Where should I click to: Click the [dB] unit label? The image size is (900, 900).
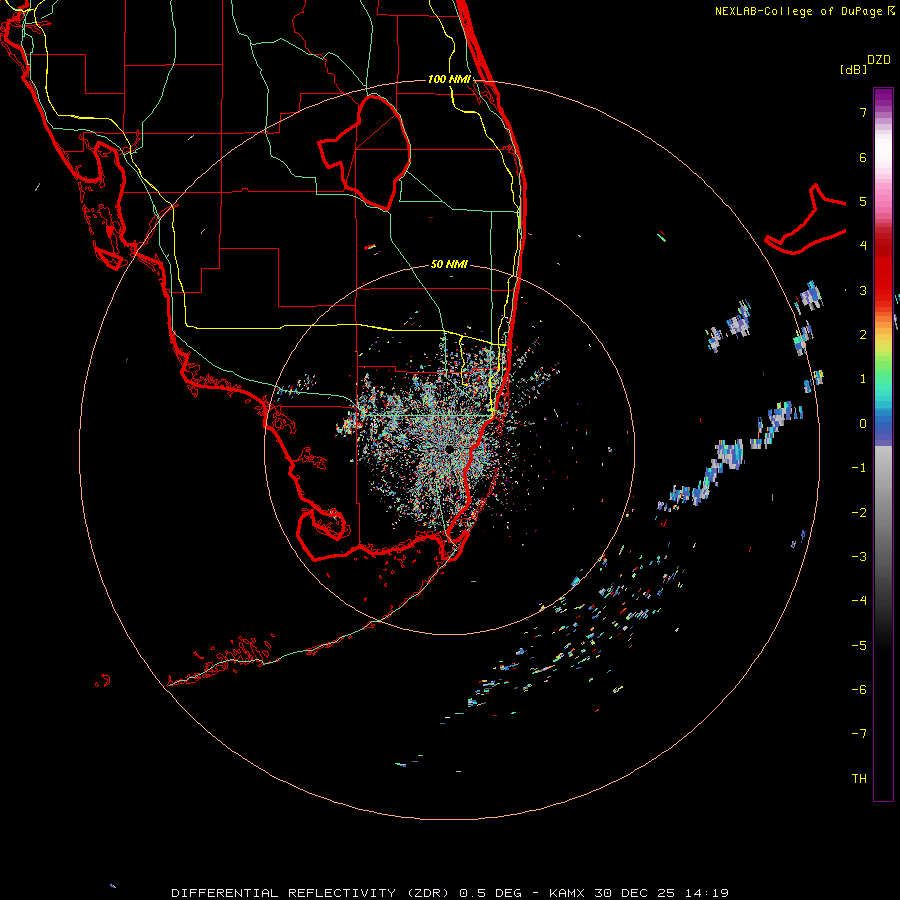[853, 69]
